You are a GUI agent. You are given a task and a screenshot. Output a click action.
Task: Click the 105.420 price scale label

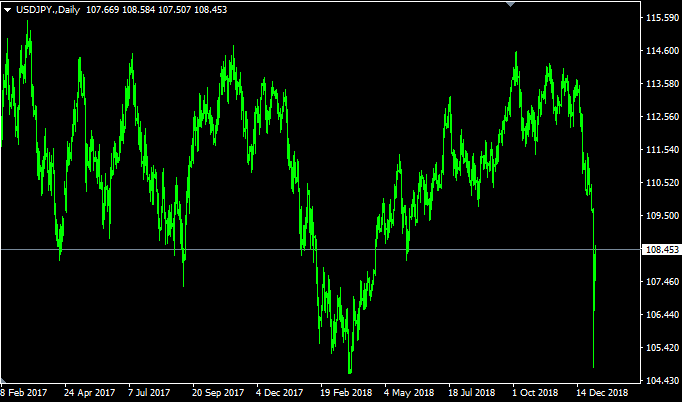point(663,348)
